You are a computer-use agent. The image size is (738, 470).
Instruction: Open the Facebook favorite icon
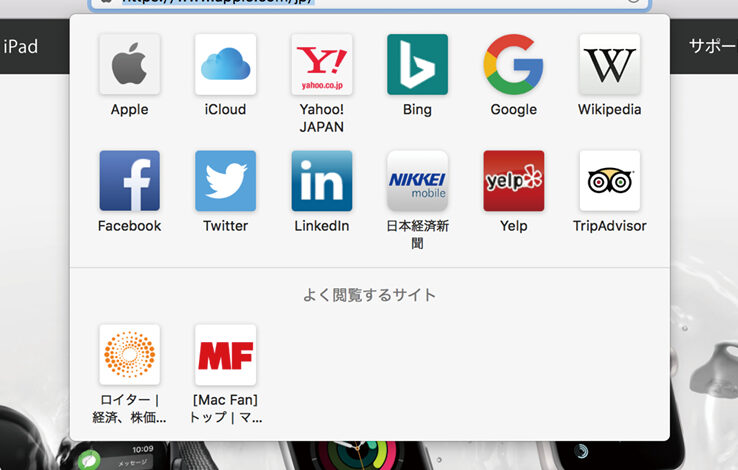click(x=129, y=181)
